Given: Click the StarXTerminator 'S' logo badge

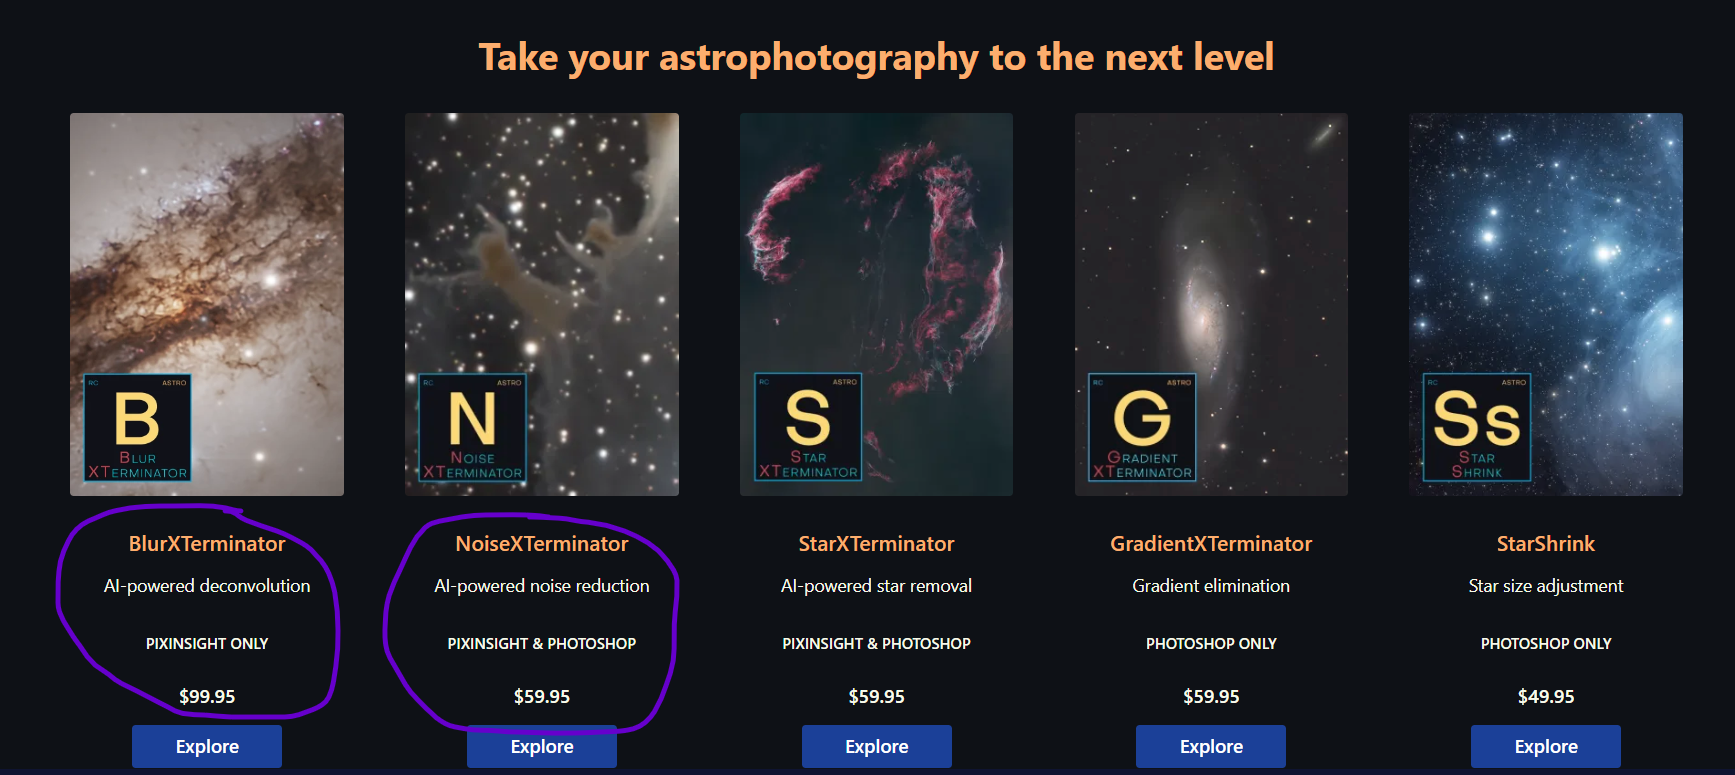Looking at the screenshot, I should 807,428.
